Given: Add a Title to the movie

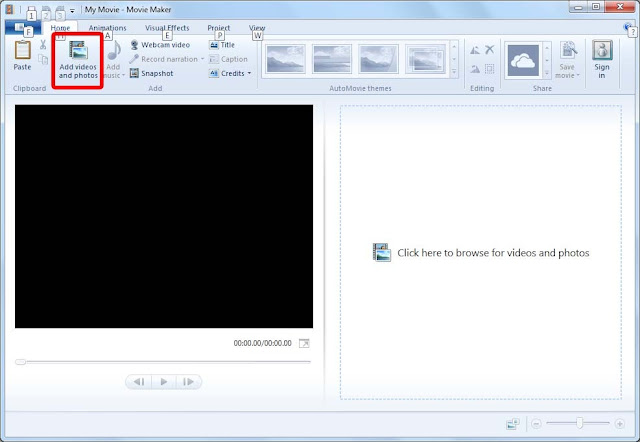Looking at the screenshot, I should coord(222,45).
